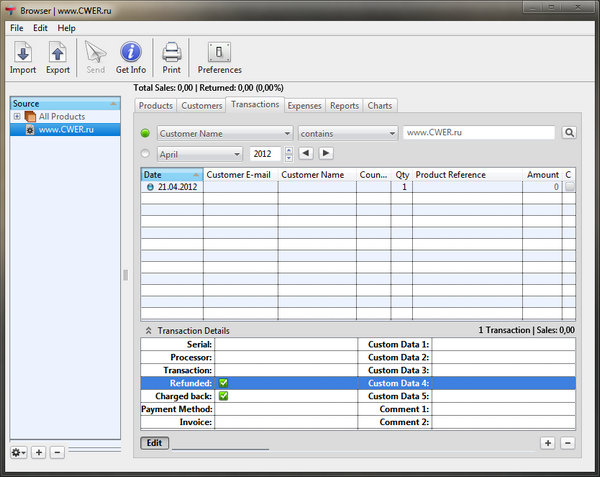
Task: Click the Import toolbar icon
Action: [x=22, y=57]
